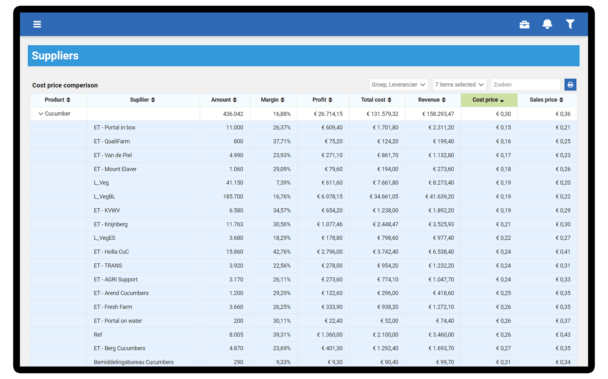Select supplier ET - Berg Cucumbers
Image resolution: width=608 pixels, height=379 pixels.
tap(119, 348)
